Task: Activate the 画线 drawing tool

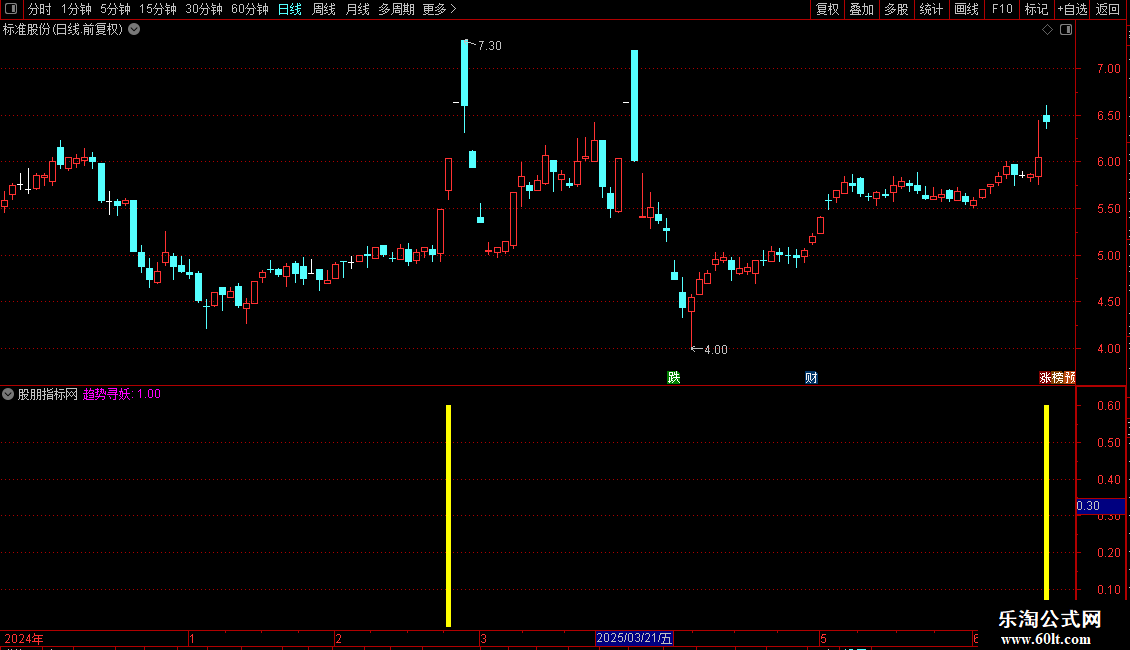Action: (x=966, y=9)
